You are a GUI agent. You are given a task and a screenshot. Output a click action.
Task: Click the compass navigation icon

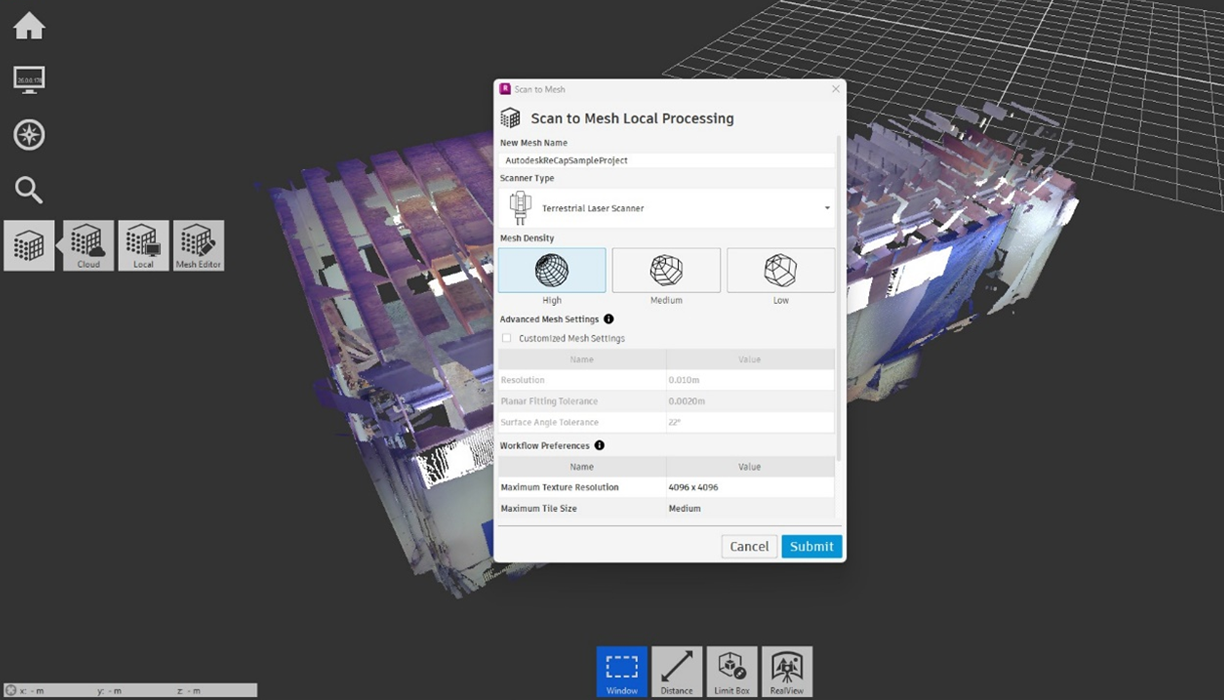[29, 135]
